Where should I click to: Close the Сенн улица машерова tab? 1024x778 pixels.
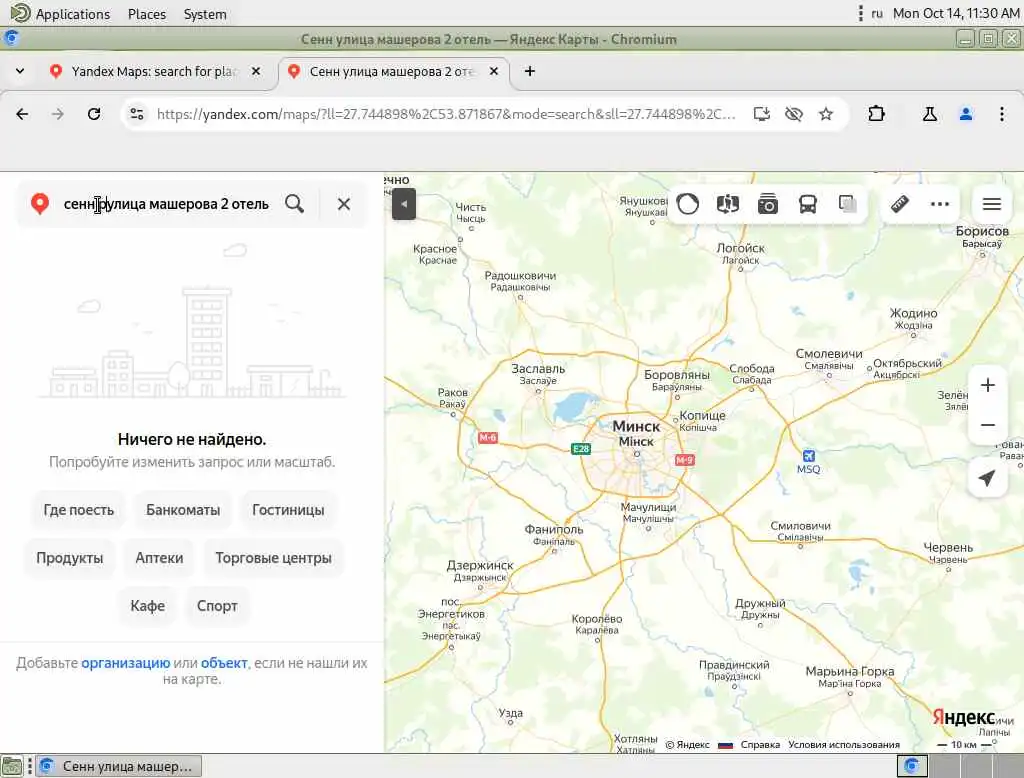pyautogui.click(x=494, y=71)
